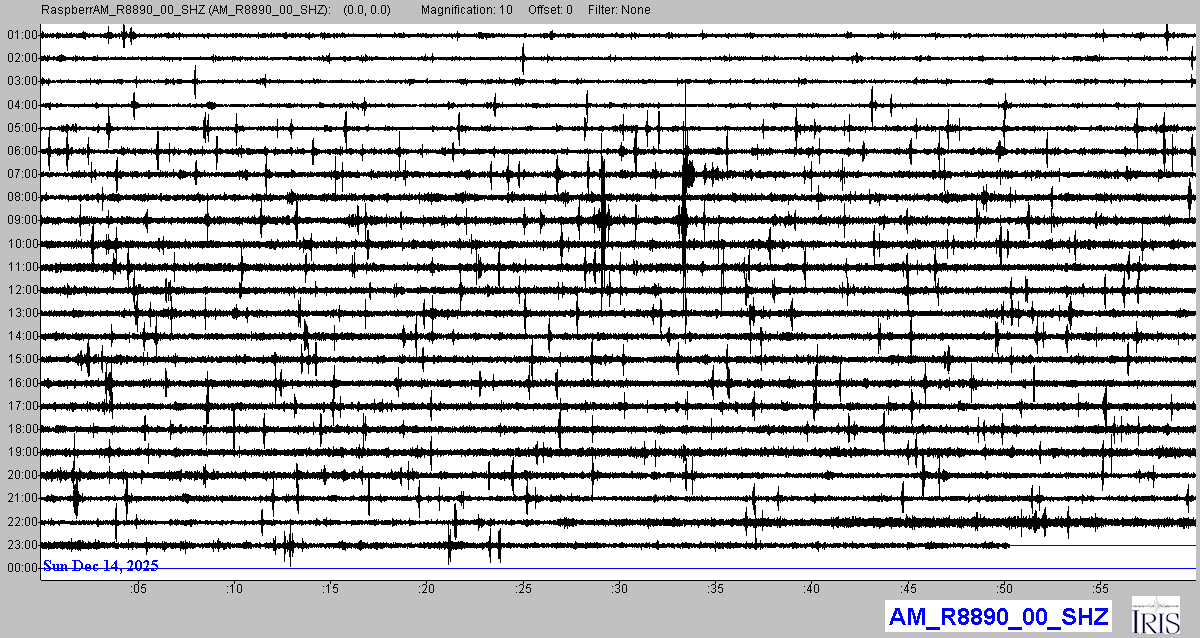The height and width of the screenshot is (638, 1200).
Task: Select the 16:00 hour trace label
Action: pyautogui.click(x=21, y=383)
